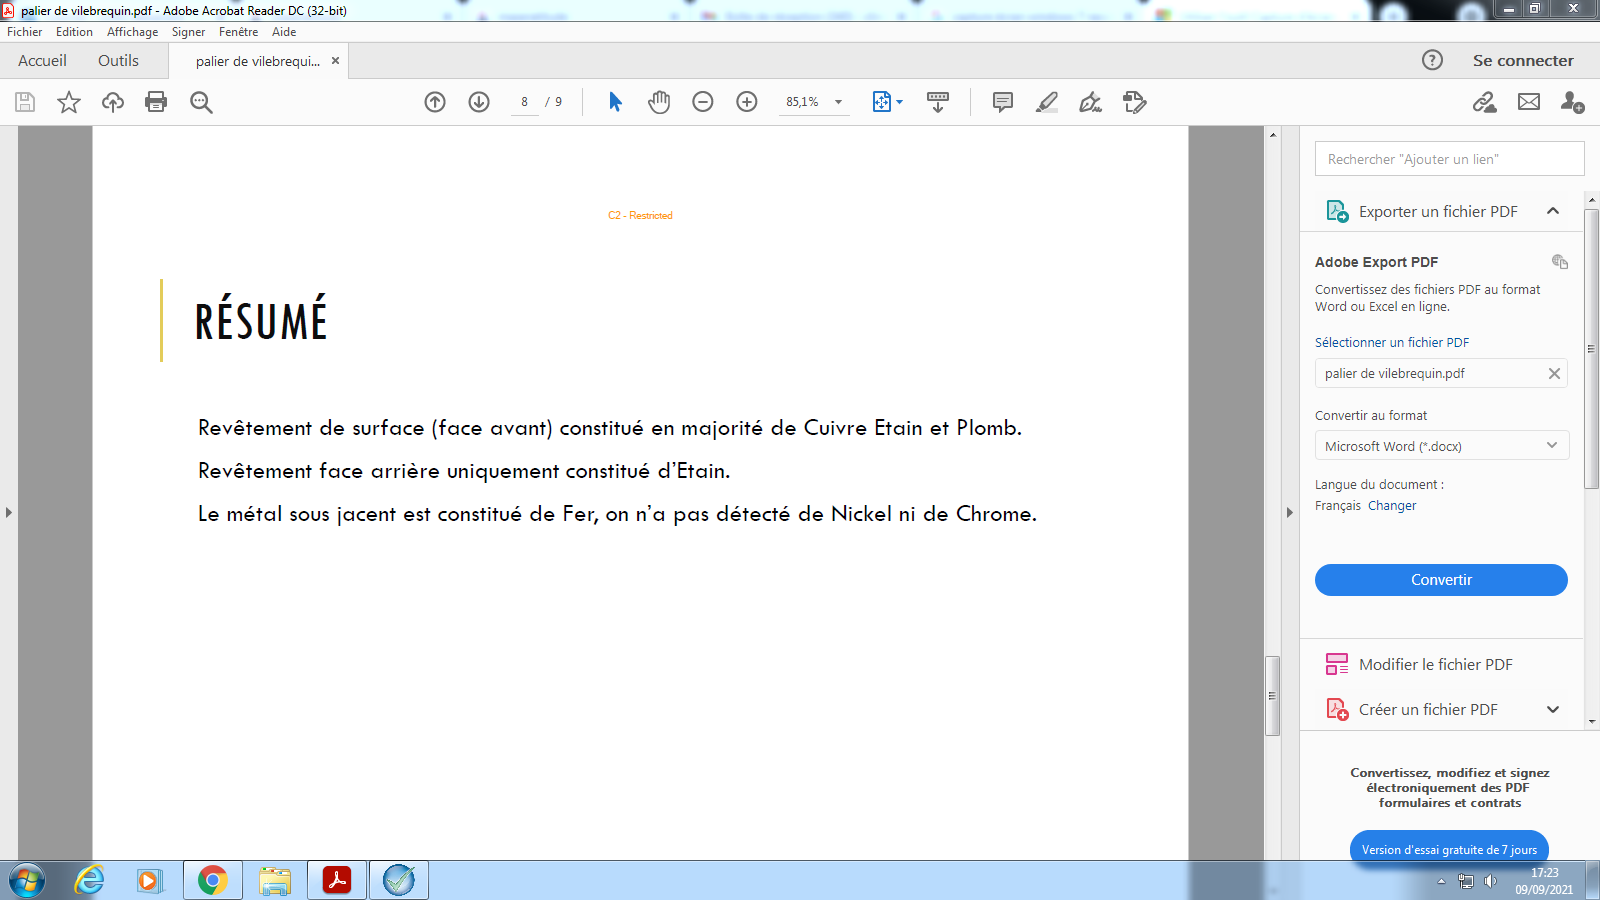Image resolution: width=1600 pixels, height=900 pixels.
Task: Expand the Créer un fichier PDF section
Action: (1553, 710)
